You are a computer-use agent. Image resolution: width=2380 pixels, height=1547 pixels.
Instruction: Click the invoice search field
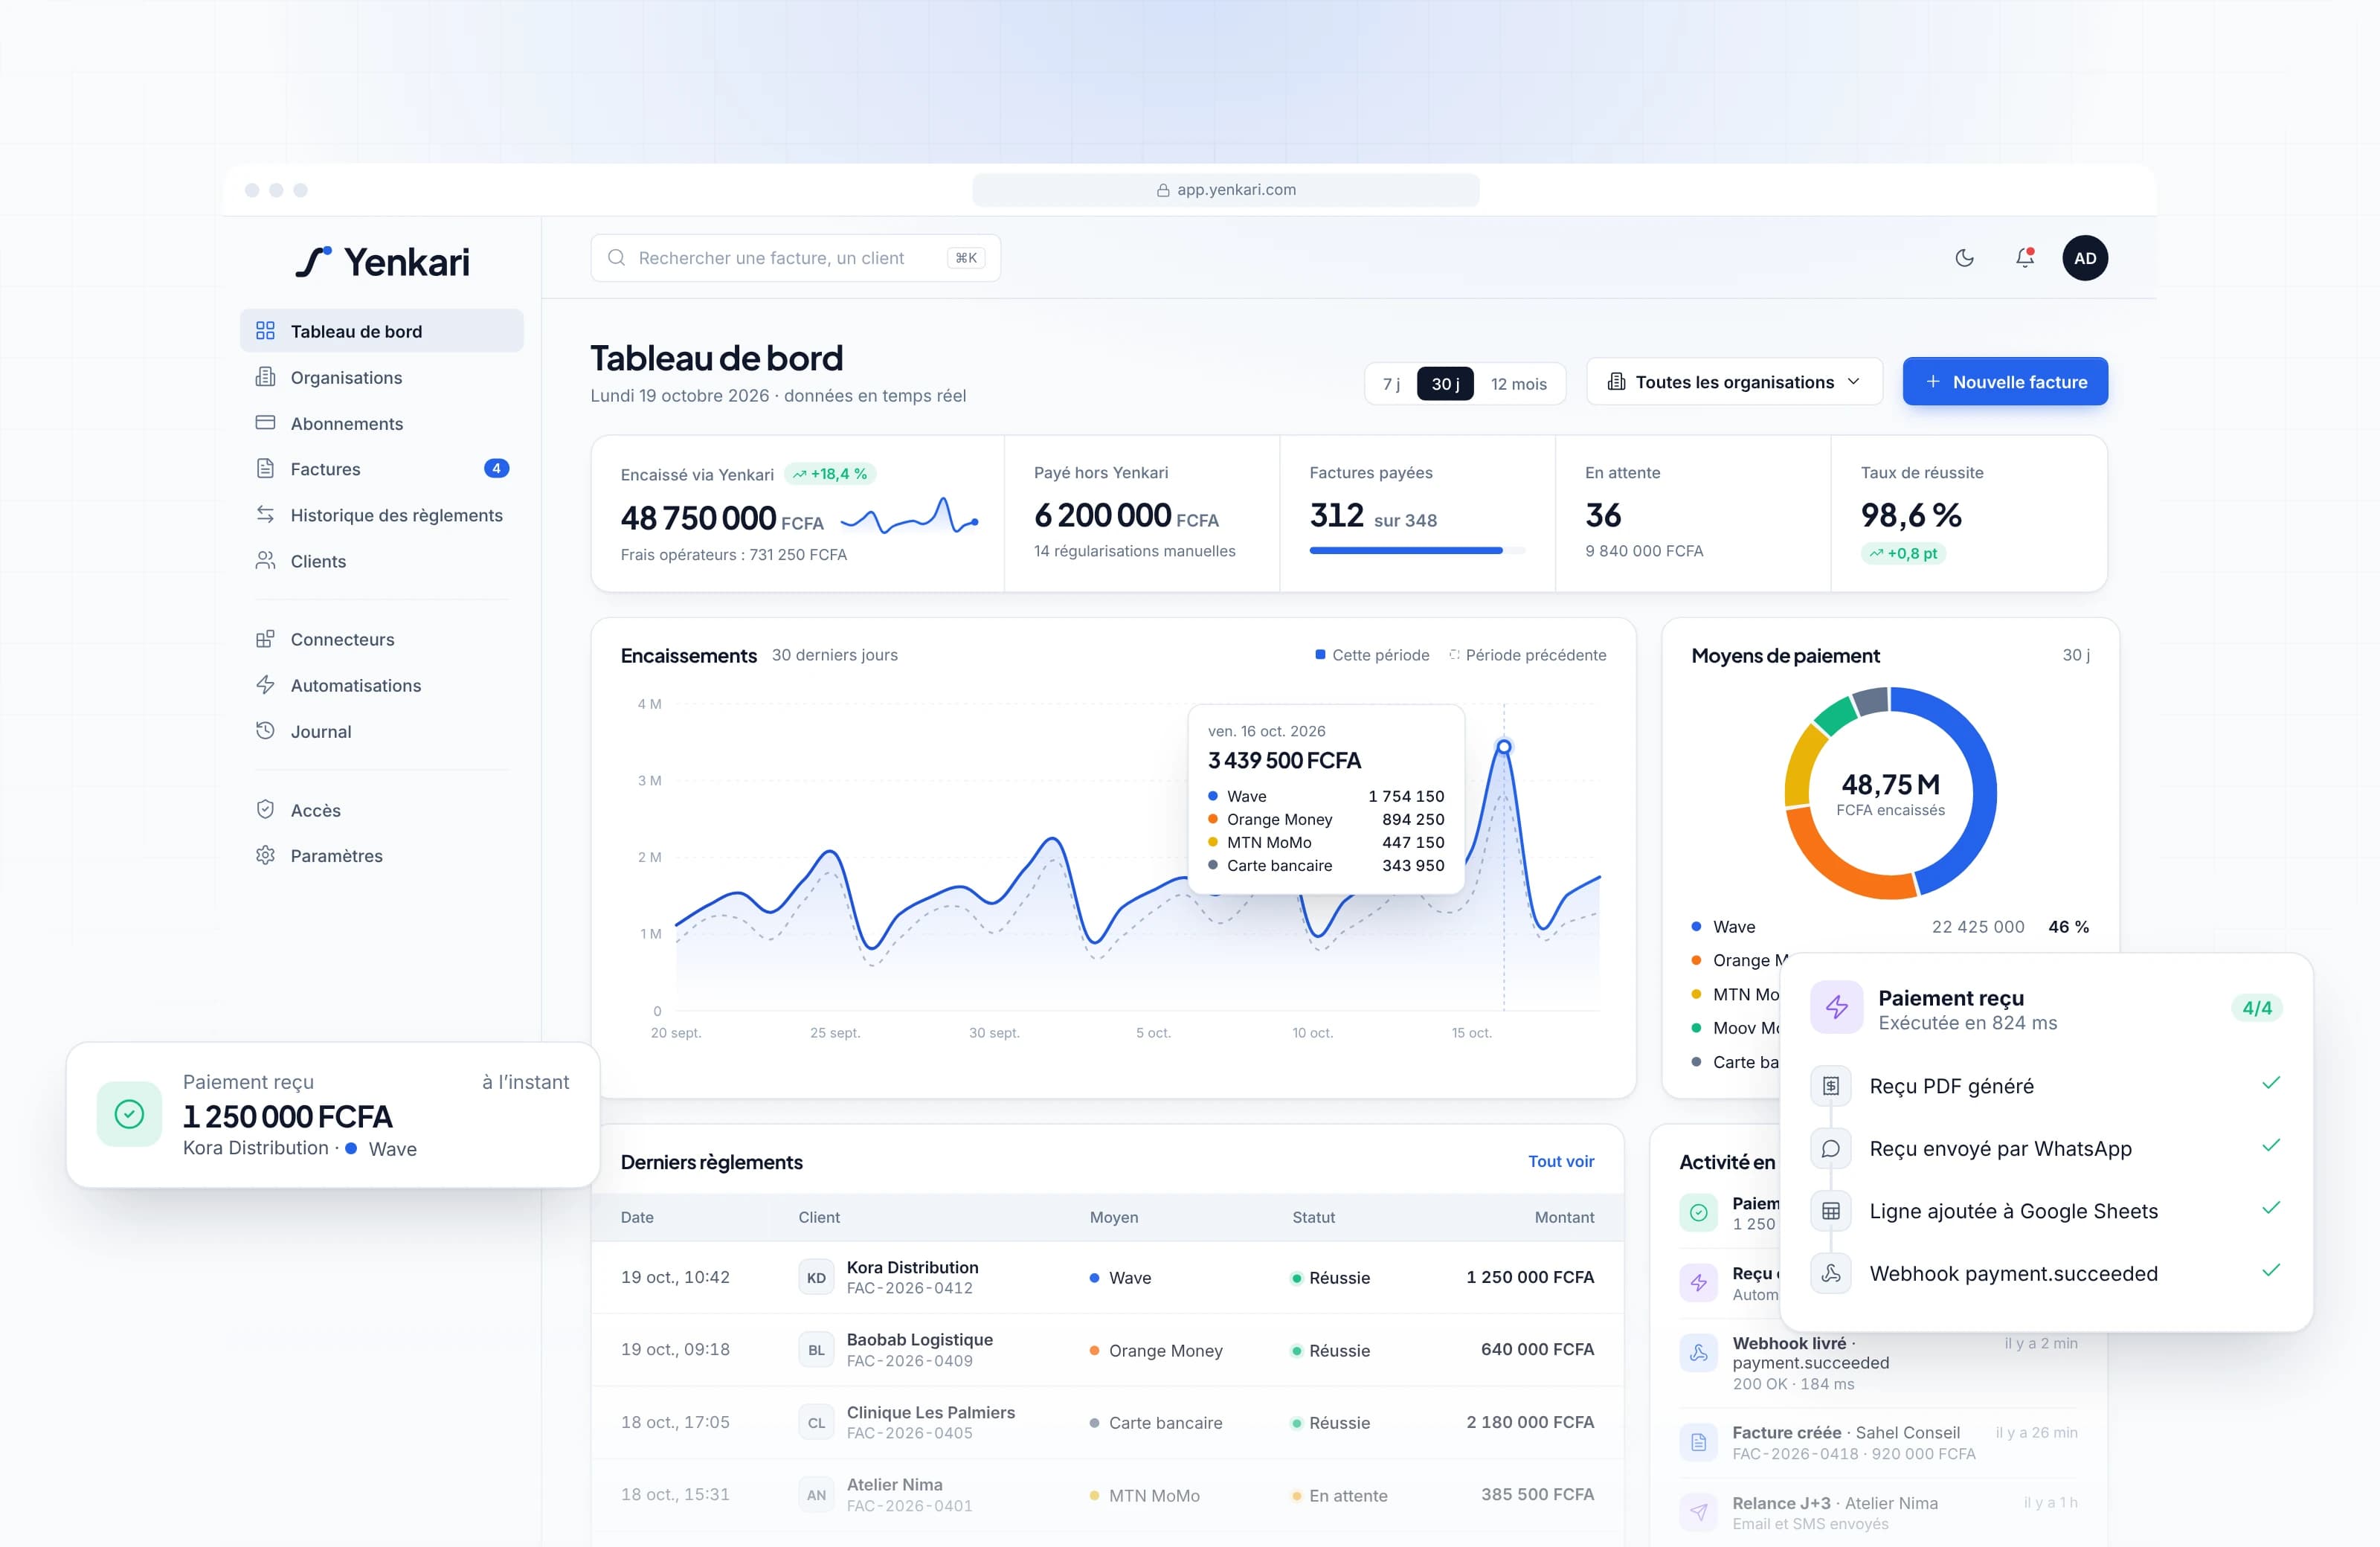click(x=795, y=258)
